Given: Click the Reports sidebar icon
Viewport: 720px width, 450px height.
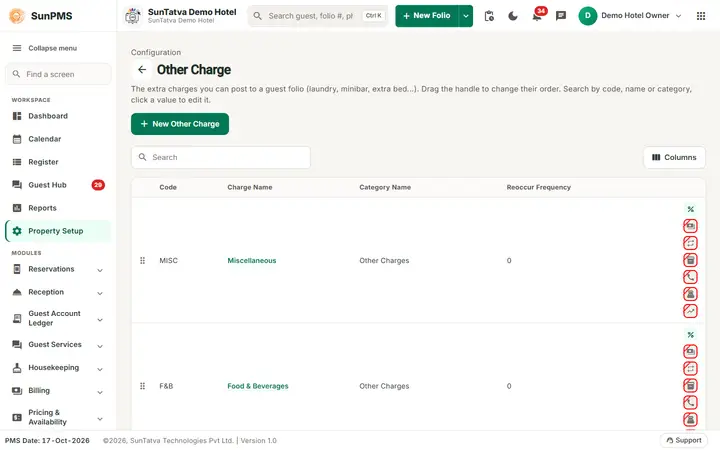Looking at the screenshot, I should [x=17, y=208].
